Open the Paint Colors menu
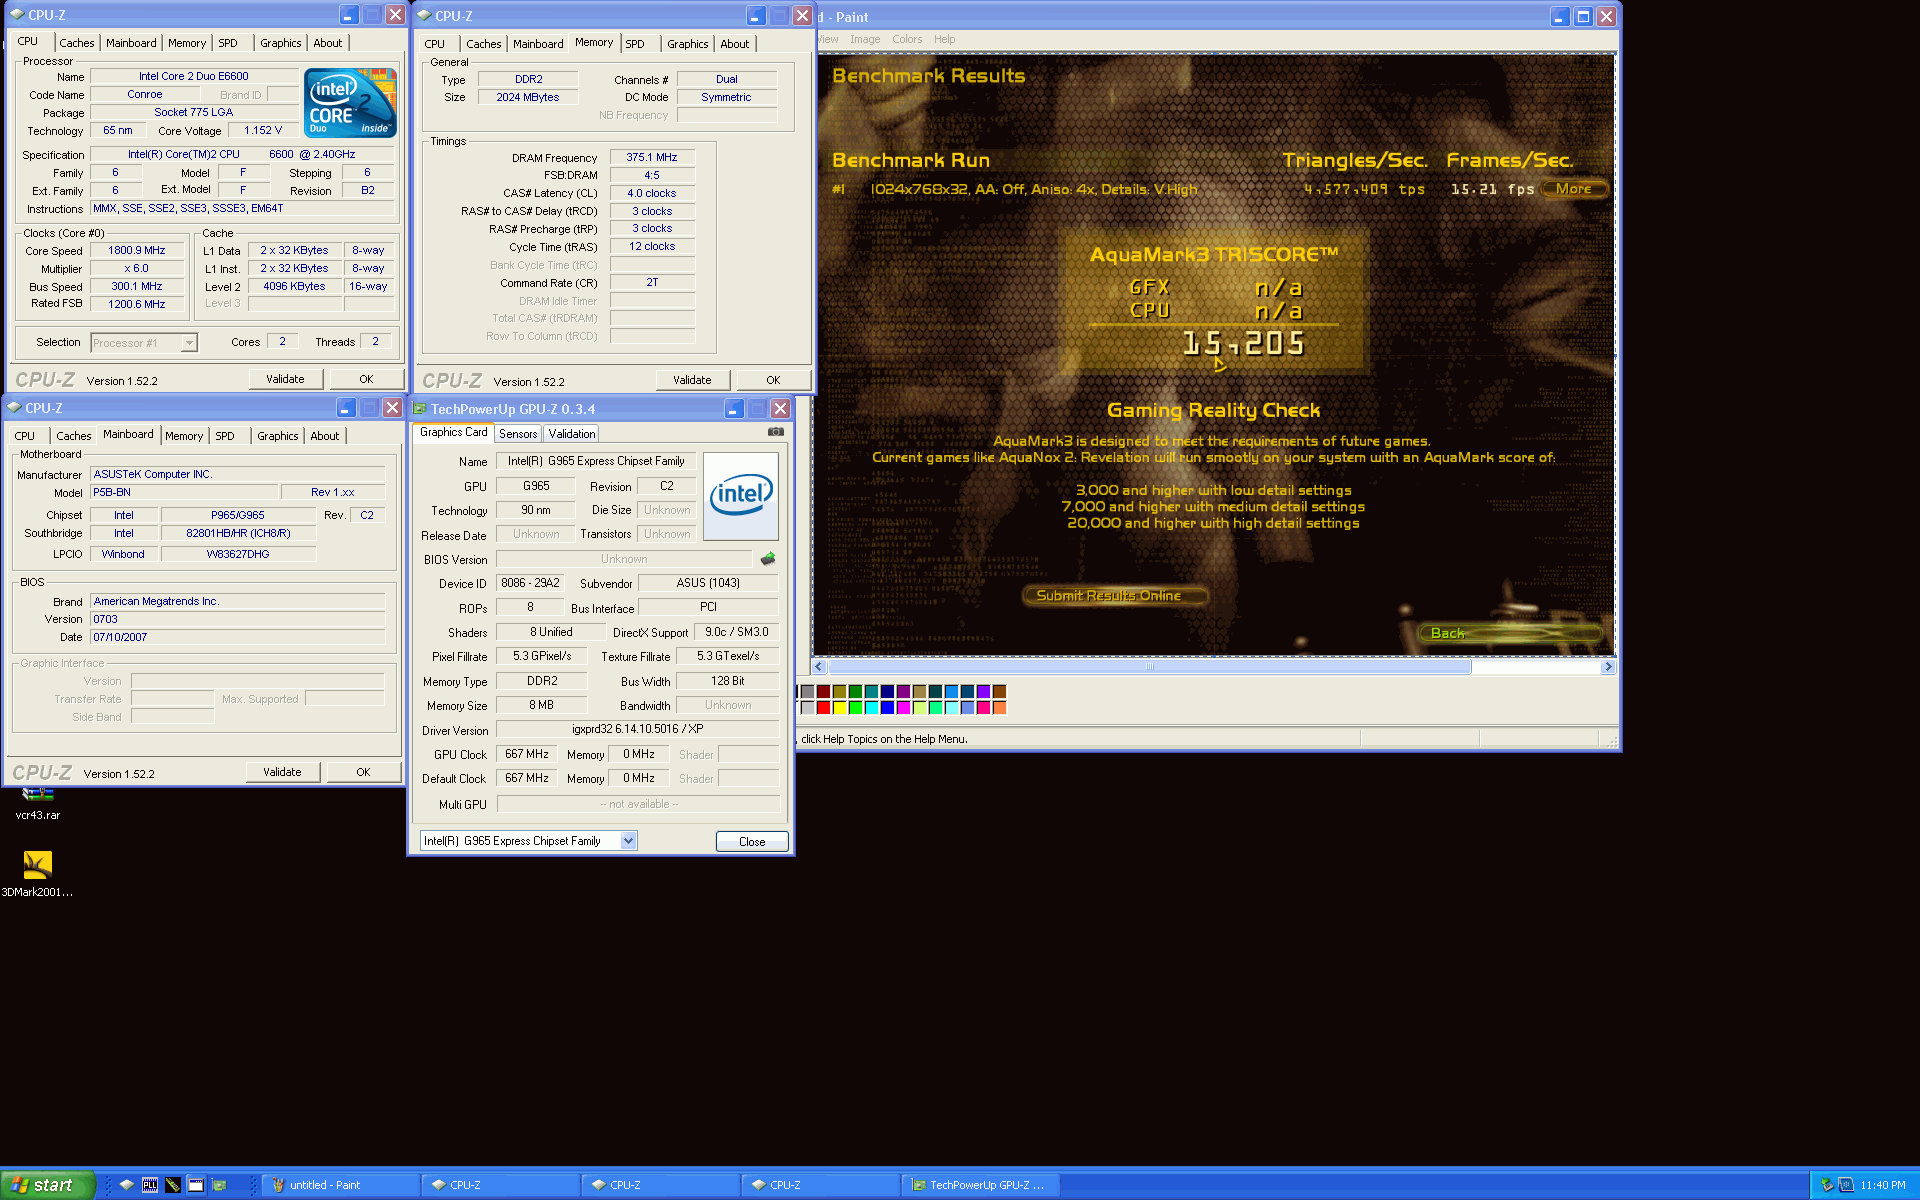 point(907,40)
